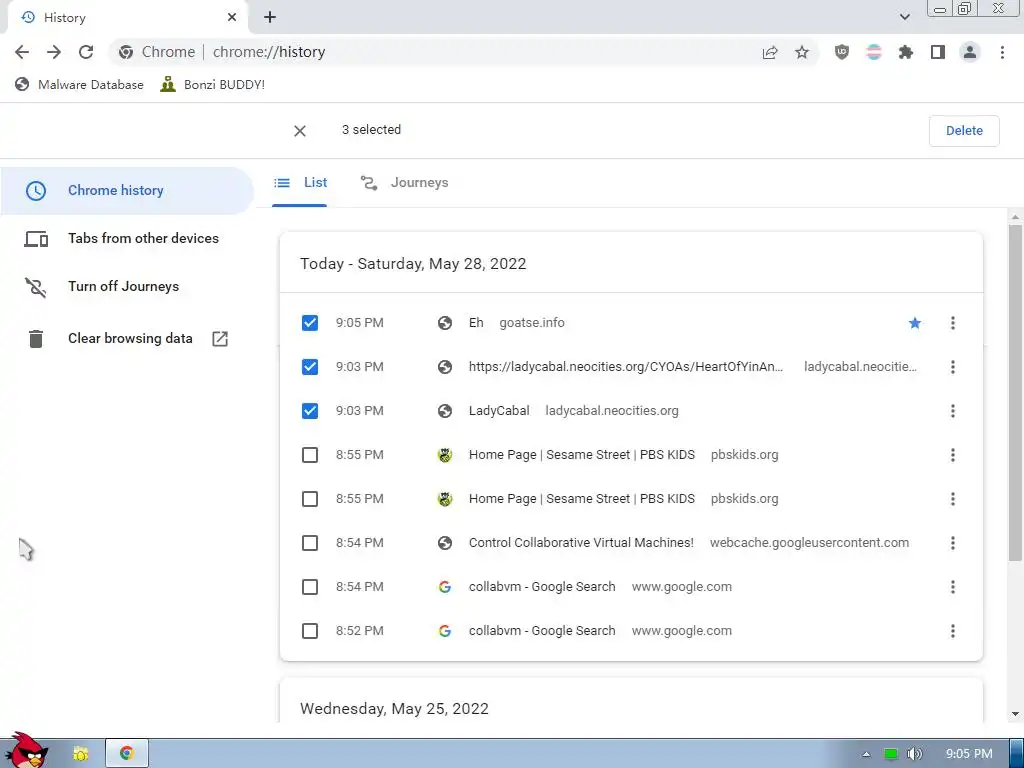Check the 8:52 PM collabvm Google Search entry
Viewport: 1024px width, 768px height.
tap(310, 631)
